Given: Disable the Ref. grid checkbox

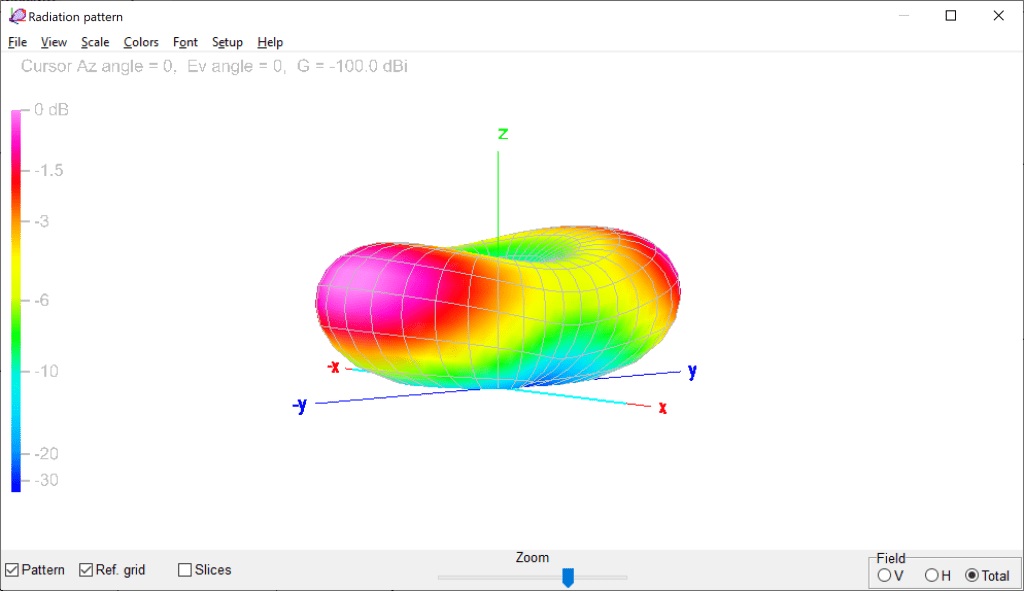Looking at the screenshot, I should [86, 570].
